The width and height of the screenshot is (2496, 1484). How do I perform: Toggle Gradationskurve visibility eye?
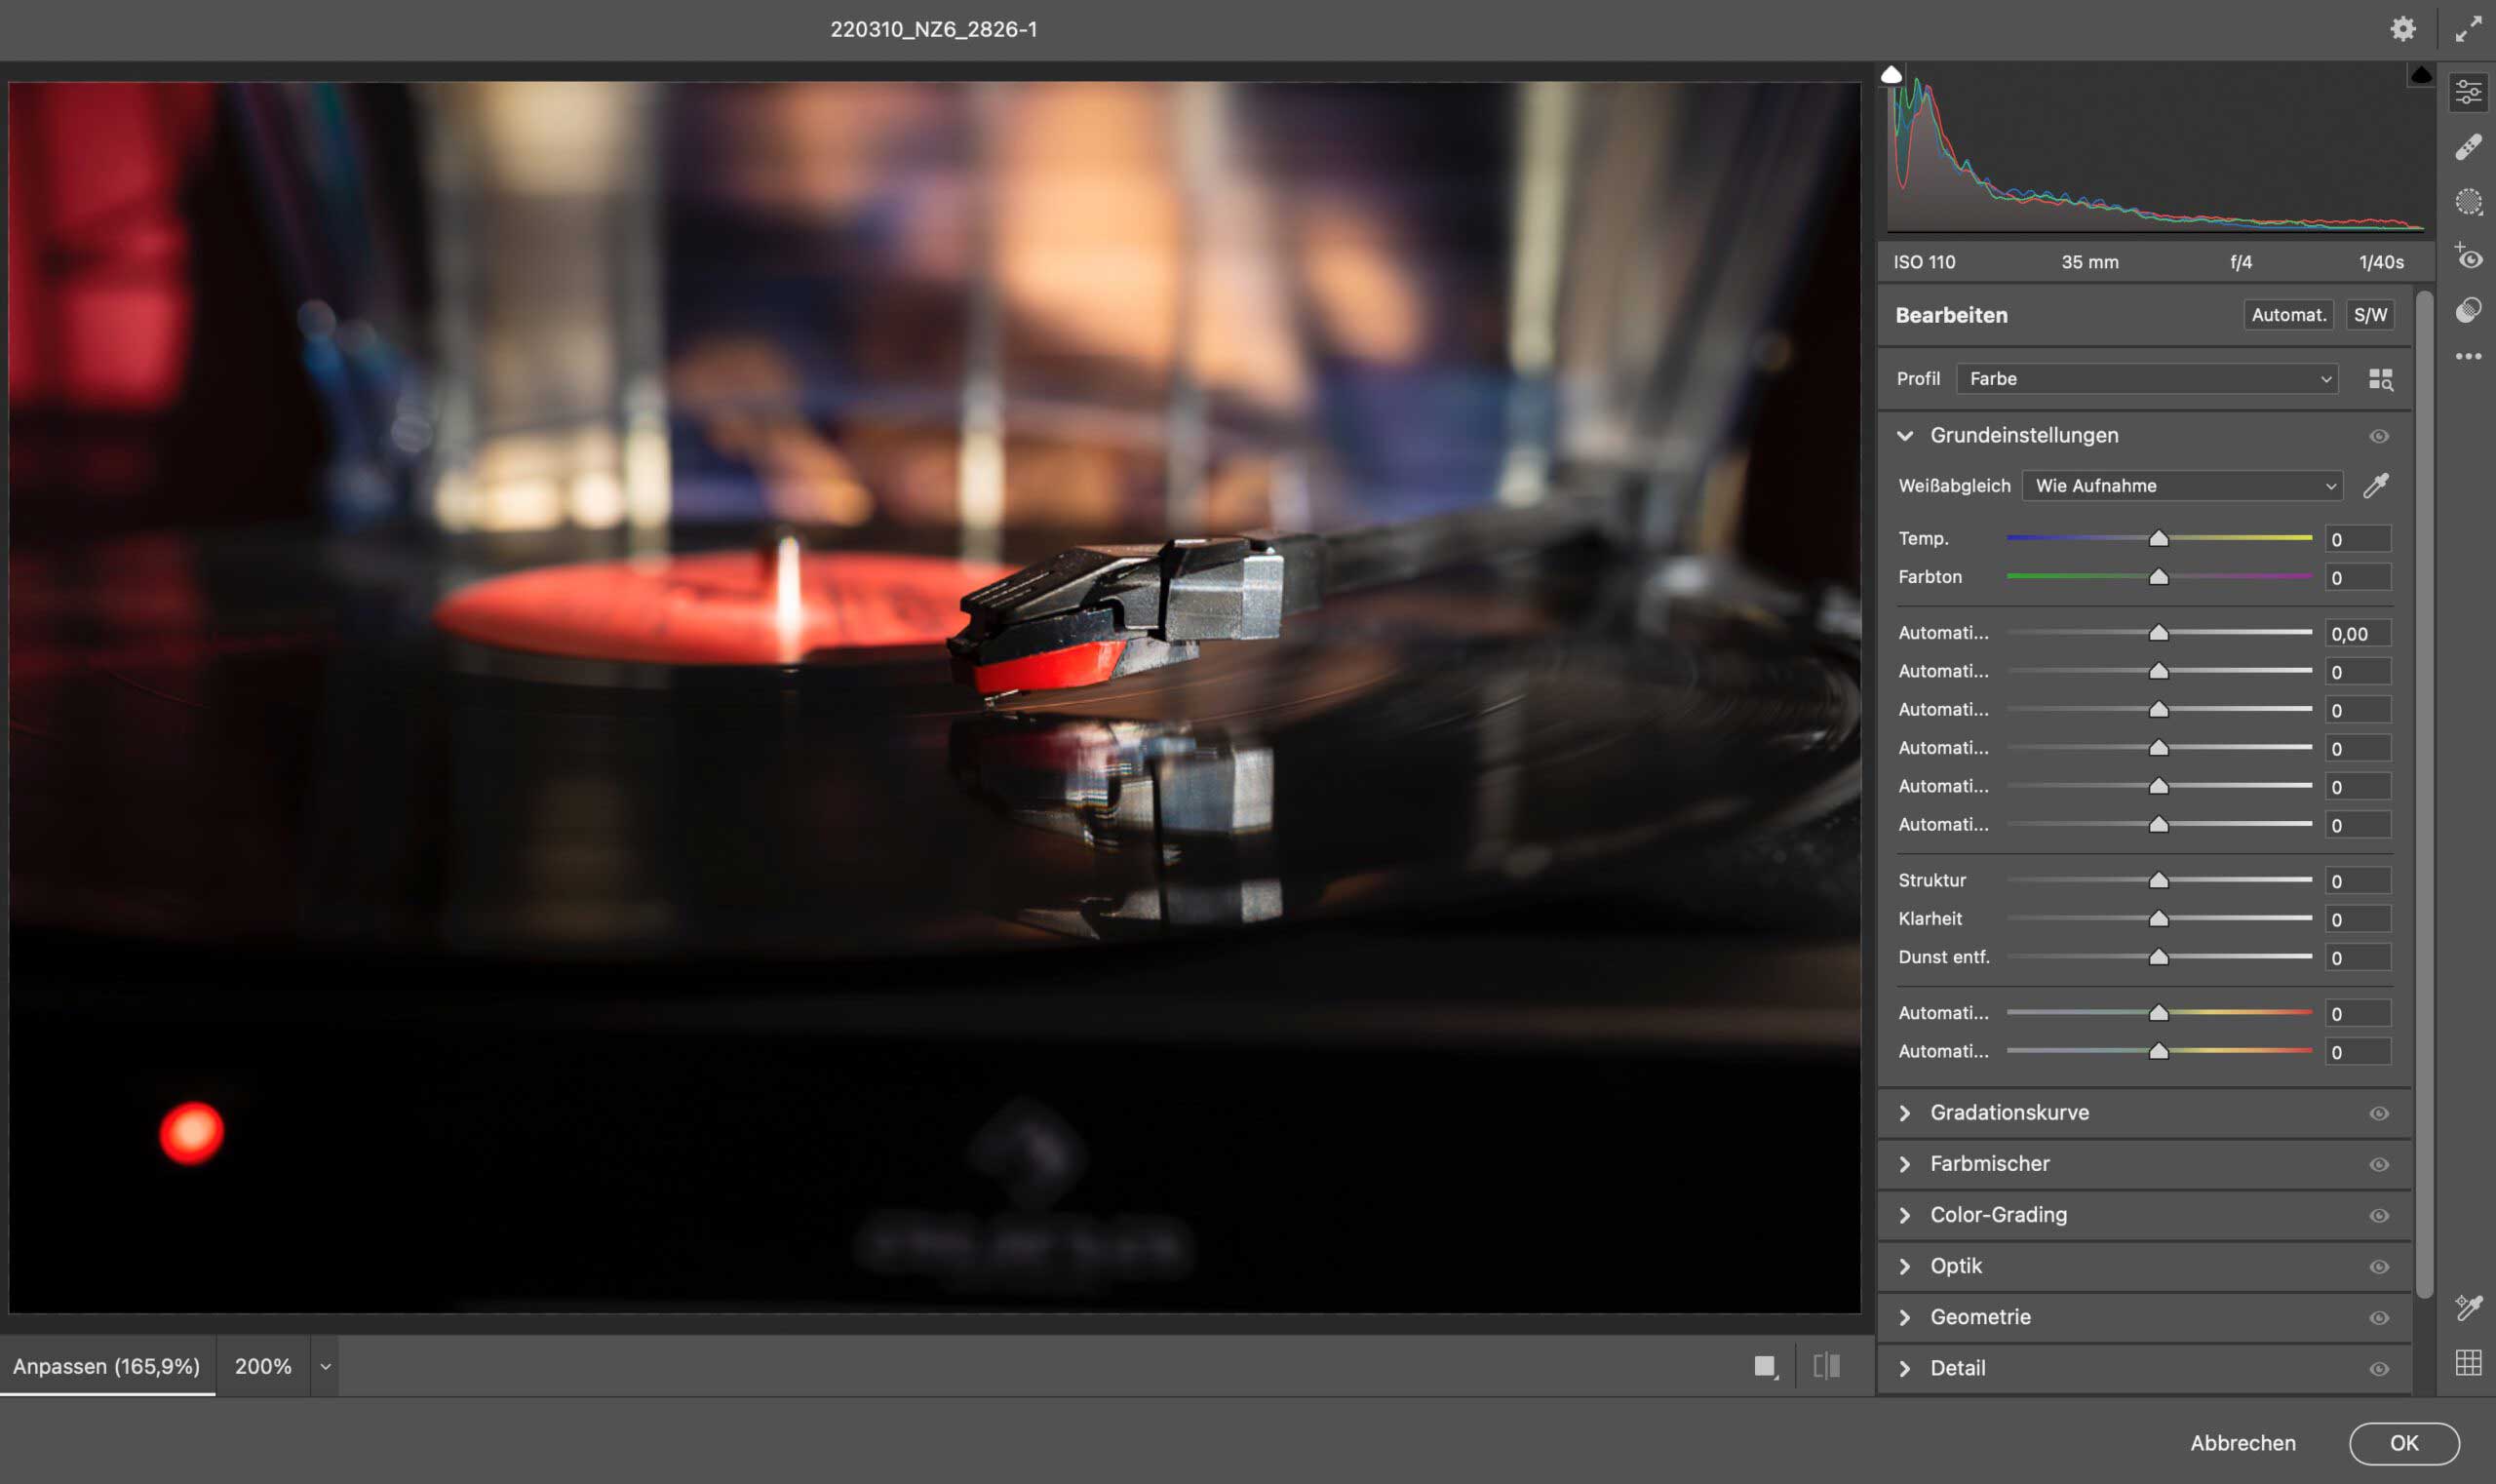[2379, 1113]
